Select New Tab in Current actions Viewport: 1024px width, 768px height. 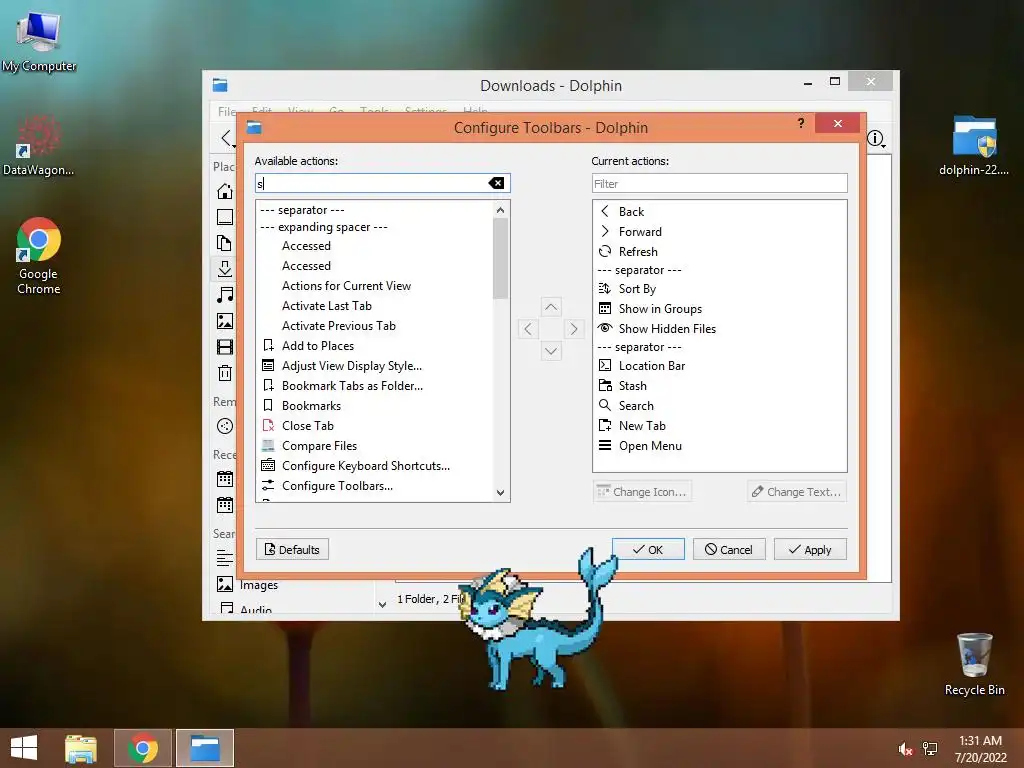coord(642,426)
